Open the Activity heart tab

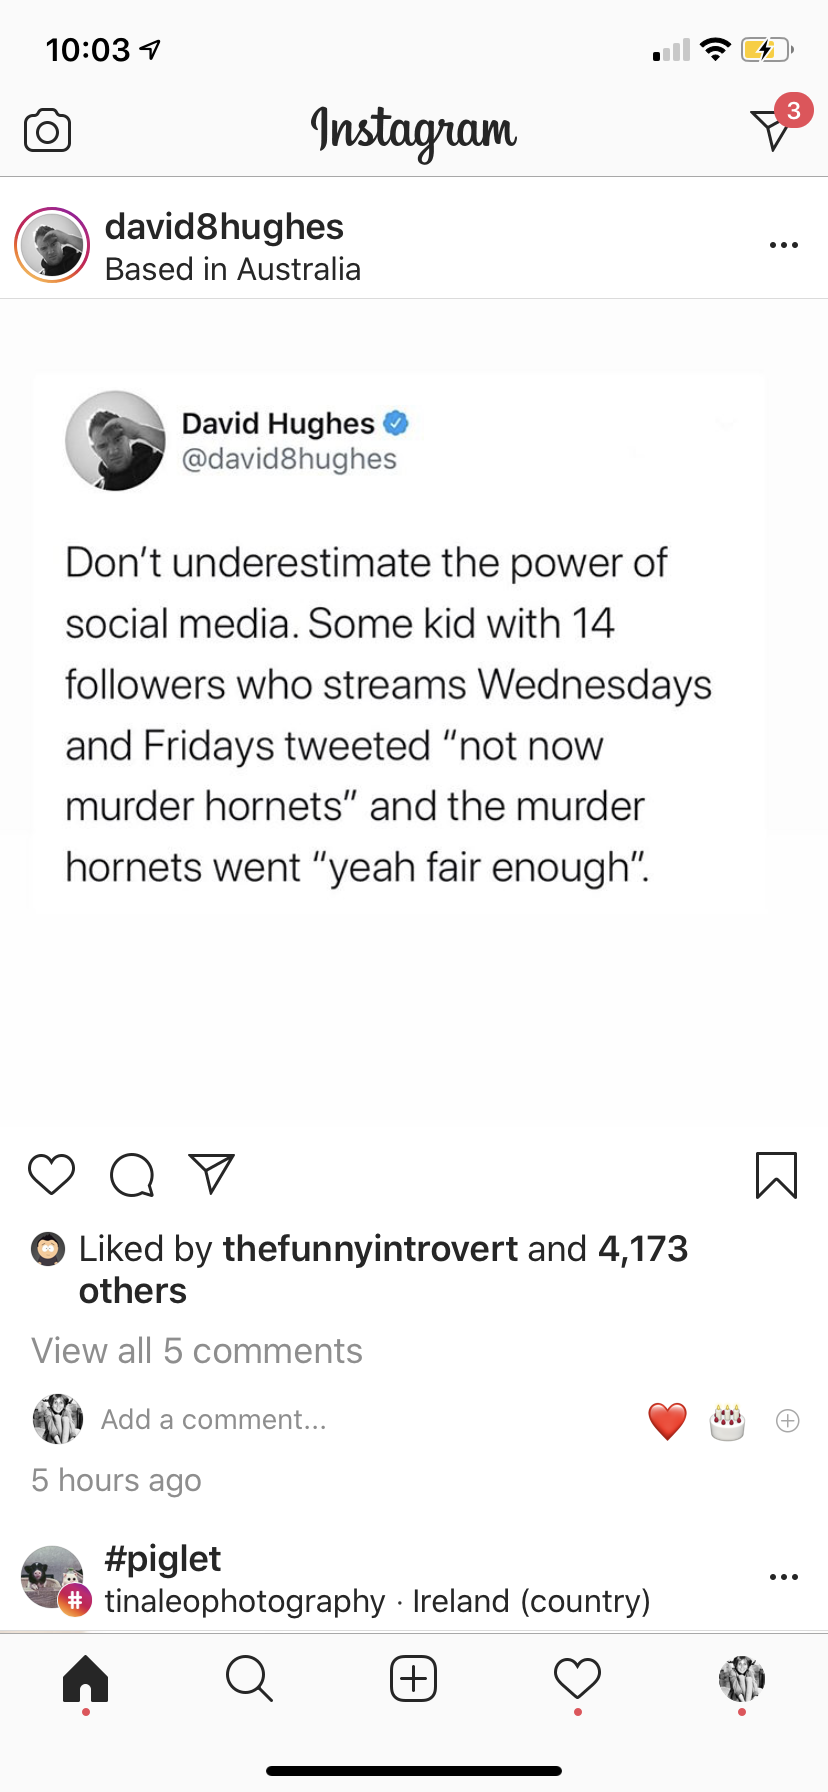coord(577,1678)
